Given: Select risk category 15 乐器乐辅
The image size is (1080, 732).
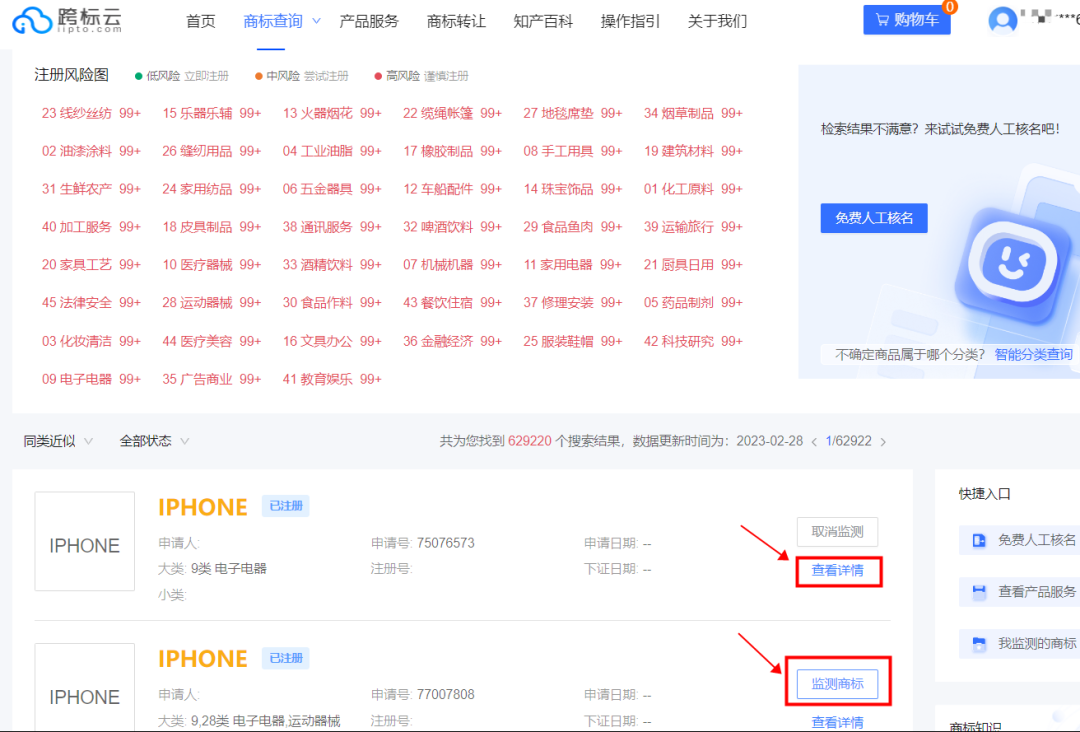Looking at the screenshot, I should (211, 113).
